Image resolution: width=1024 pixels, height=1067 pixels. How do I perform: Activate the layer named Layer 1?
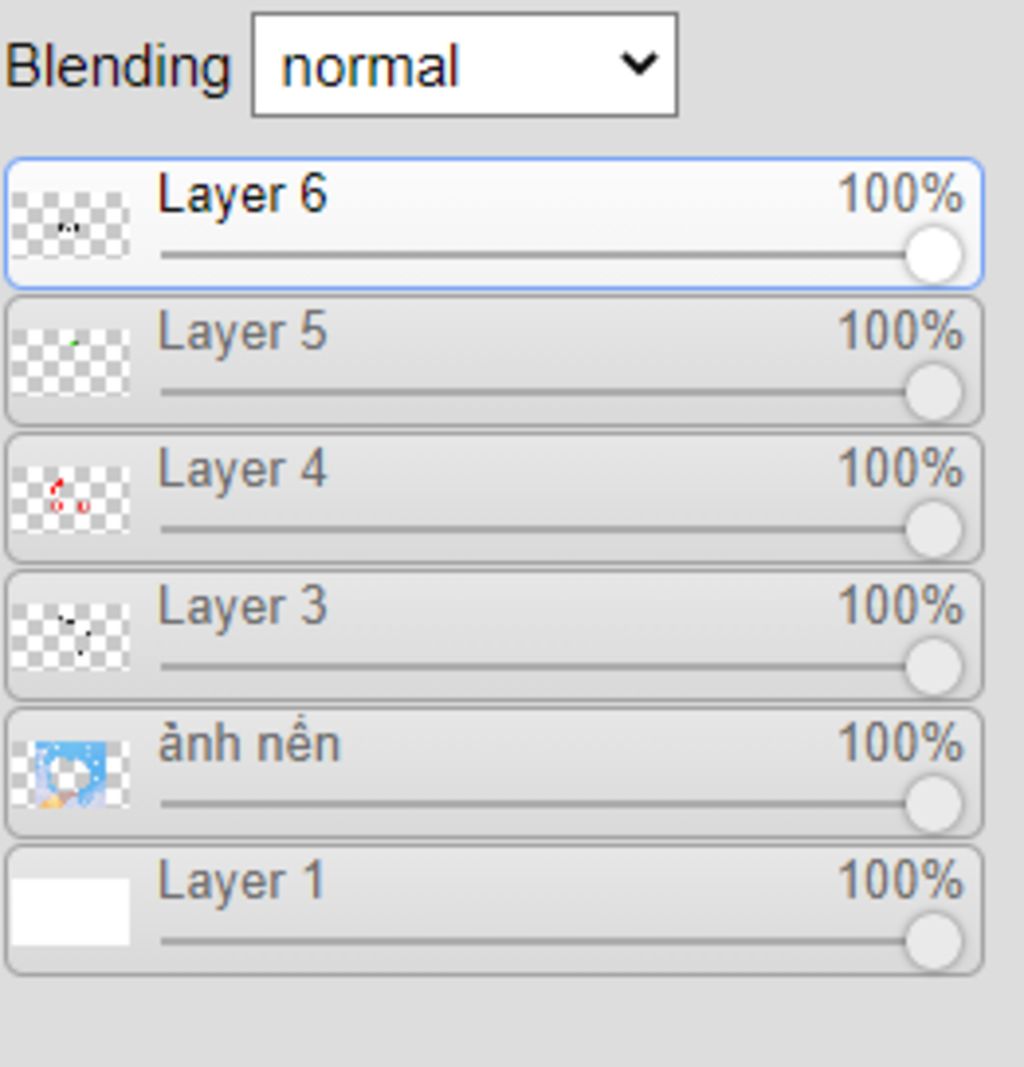(494, 911)
